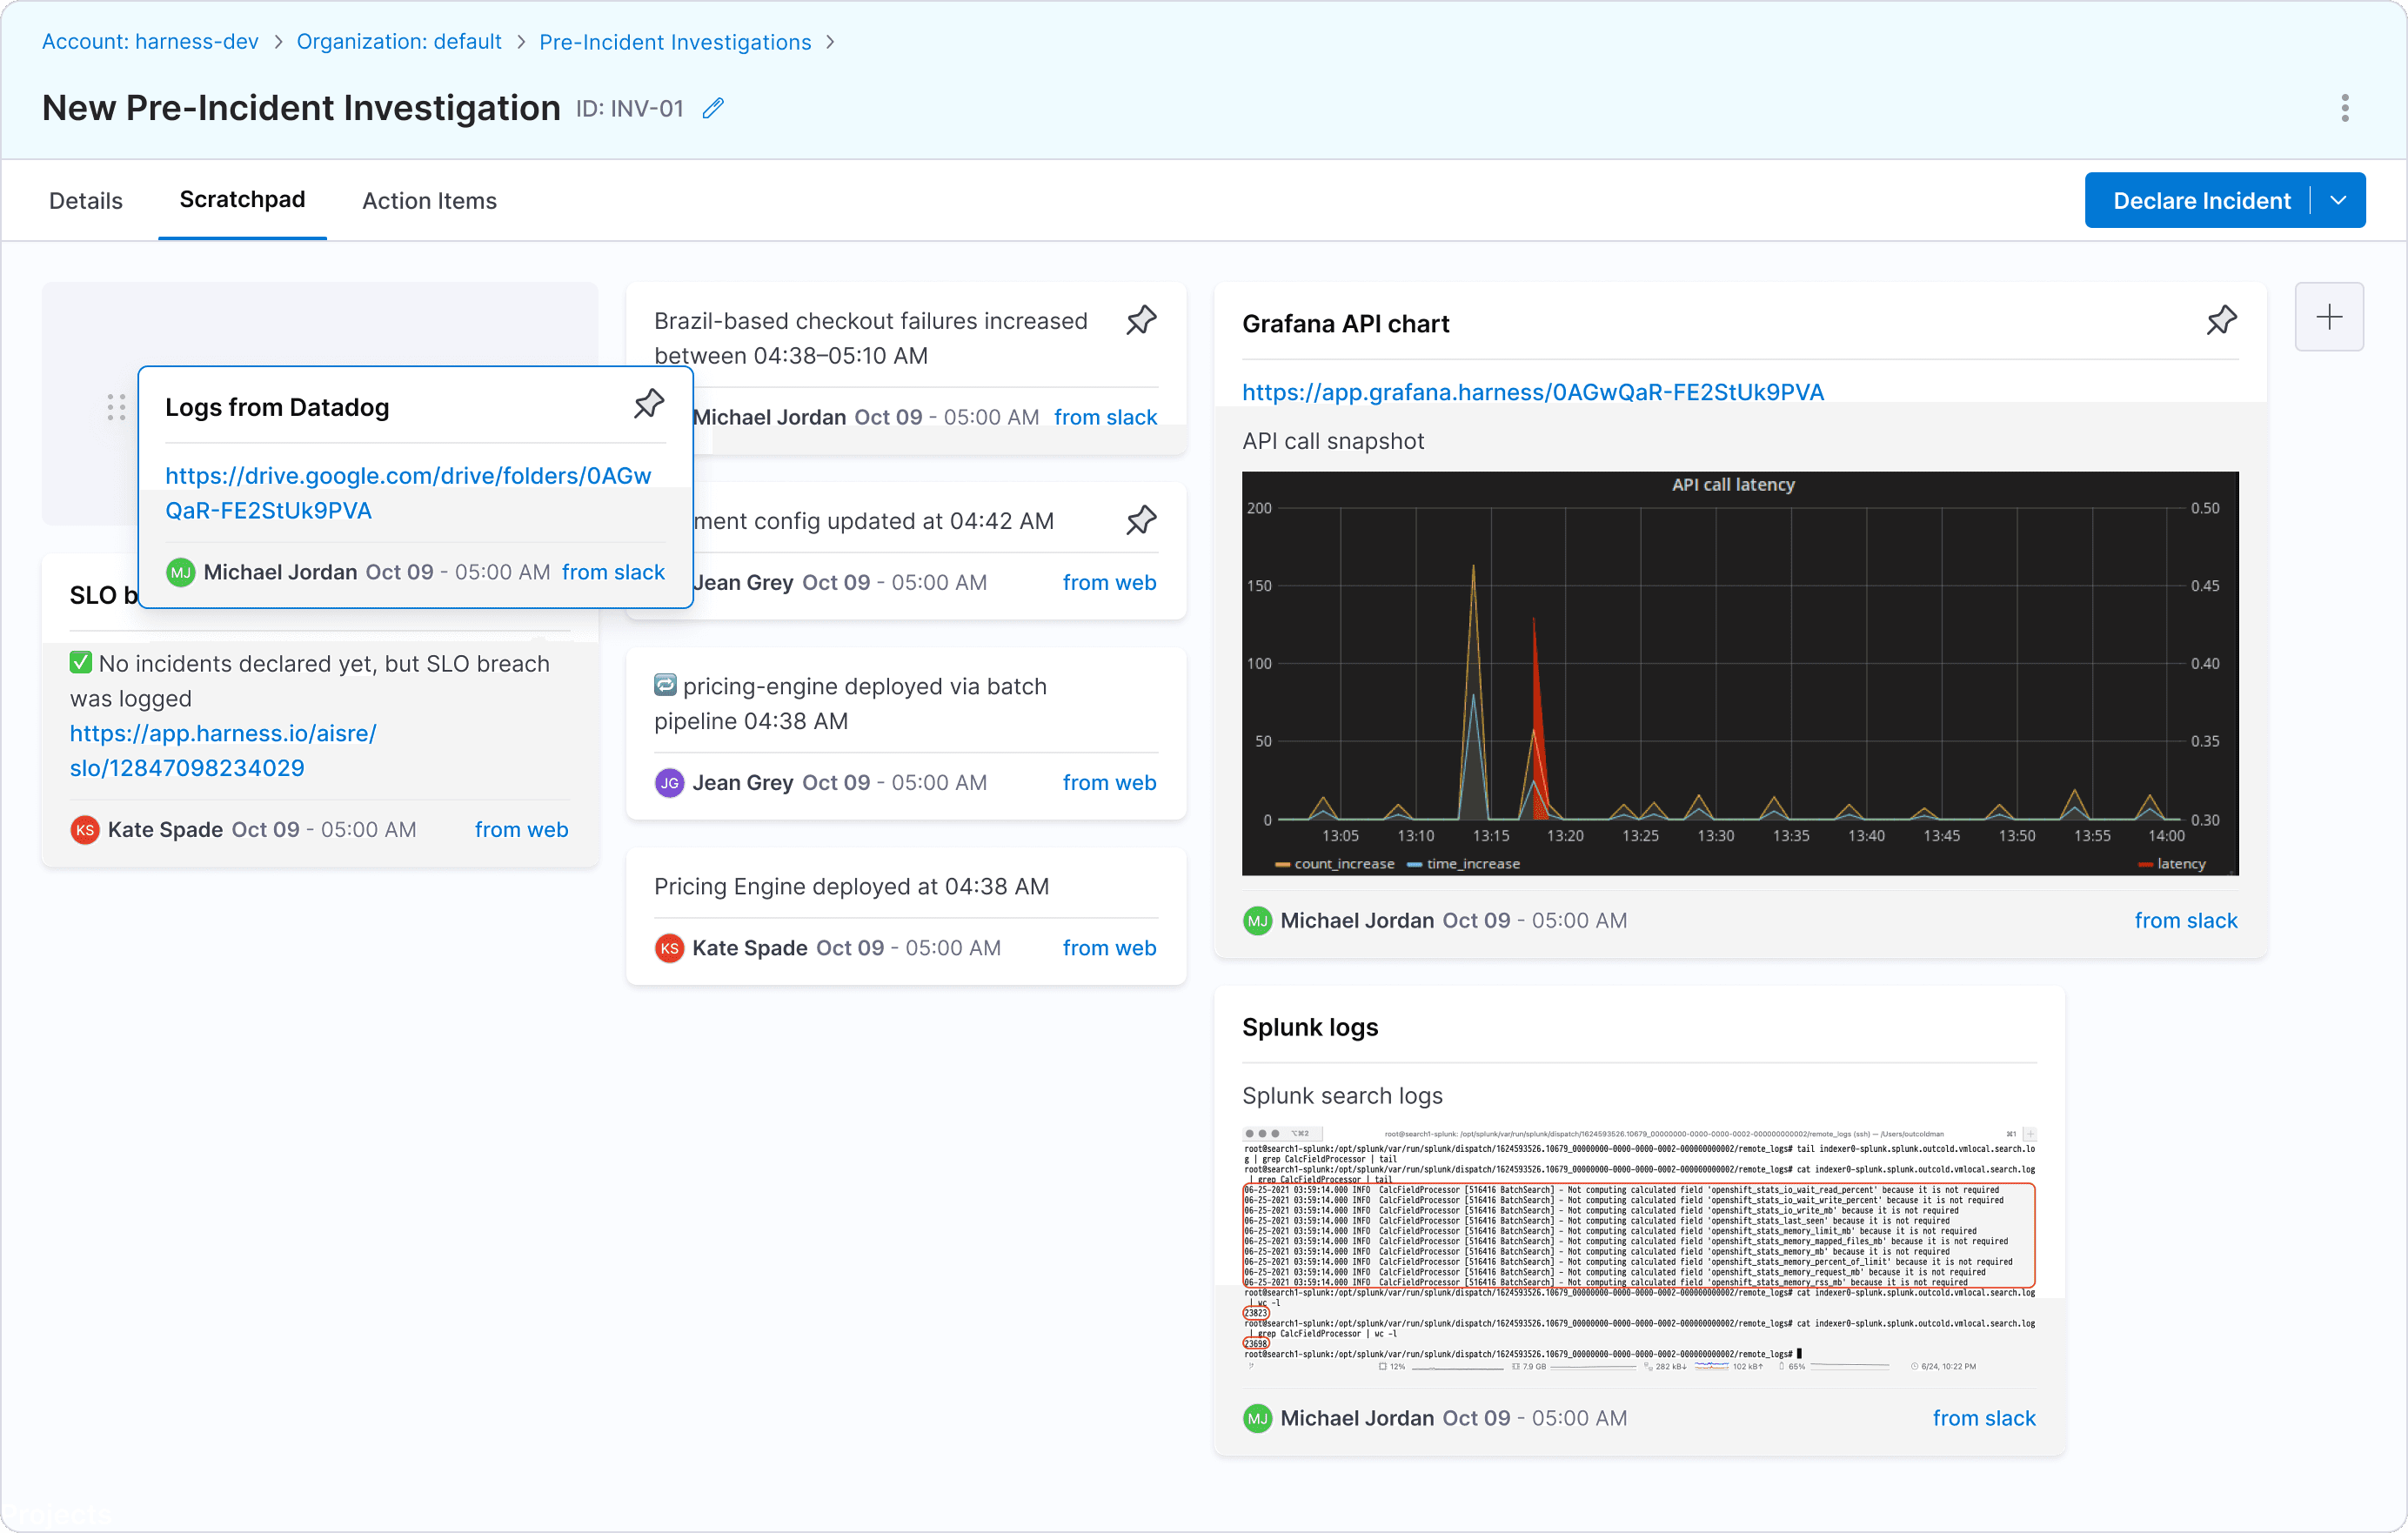Screen dimensions: 2408x1533
Task: Grab the drag handle dots beside Datadog card
Action: (x=116, y=407)
